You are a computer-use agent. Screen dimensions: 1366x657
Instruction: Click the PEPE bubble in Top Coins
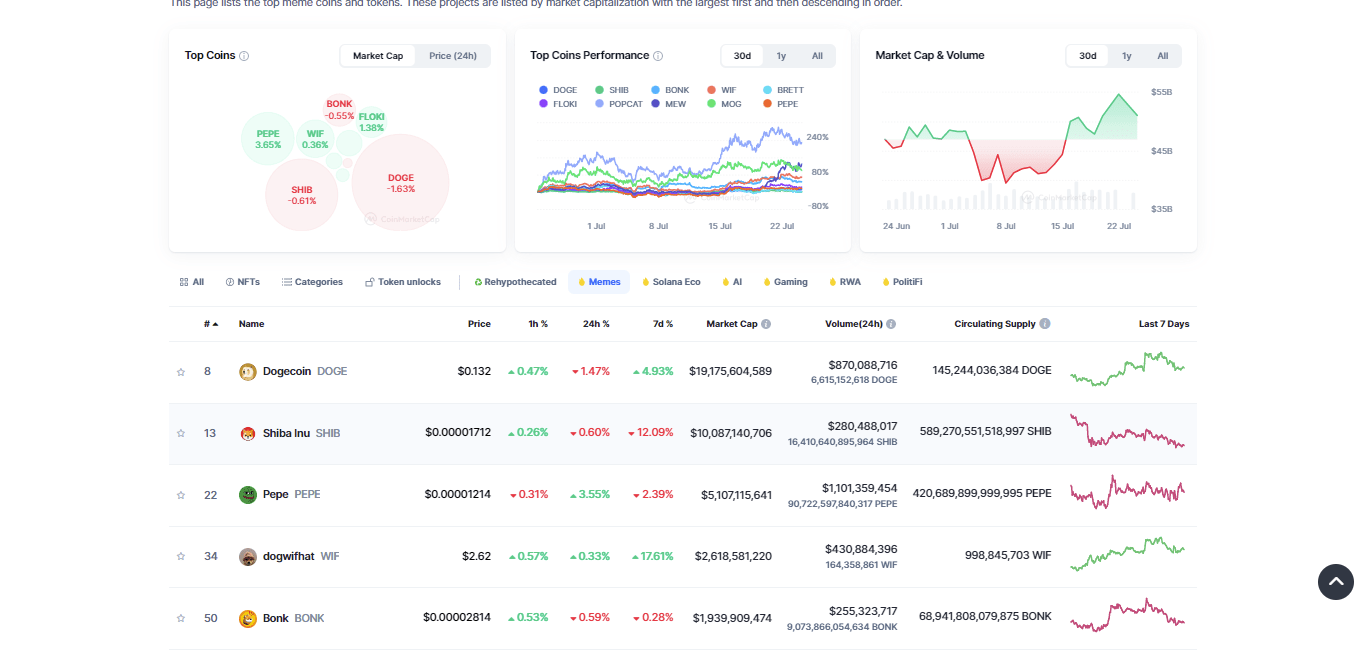tap(268, 139)
